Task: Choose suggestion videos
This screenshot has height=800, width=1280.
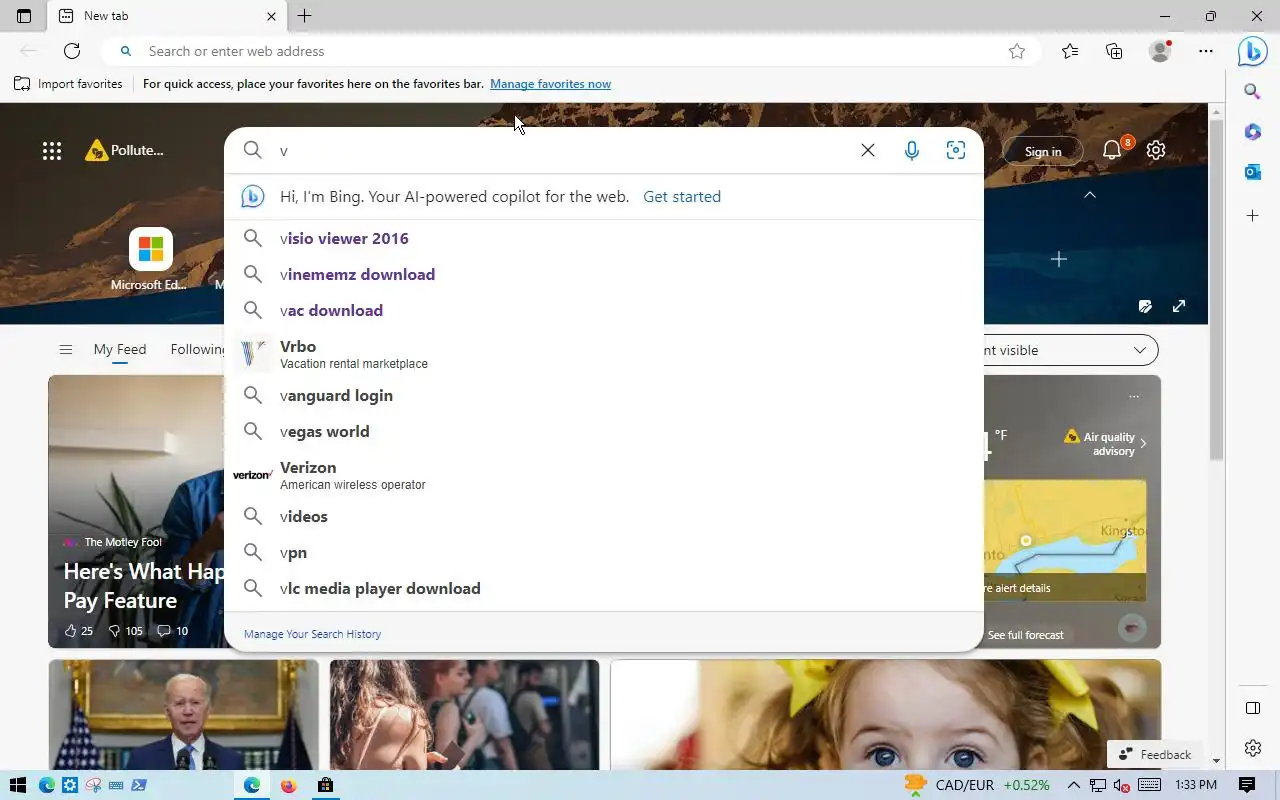Action: coord(604,516)
